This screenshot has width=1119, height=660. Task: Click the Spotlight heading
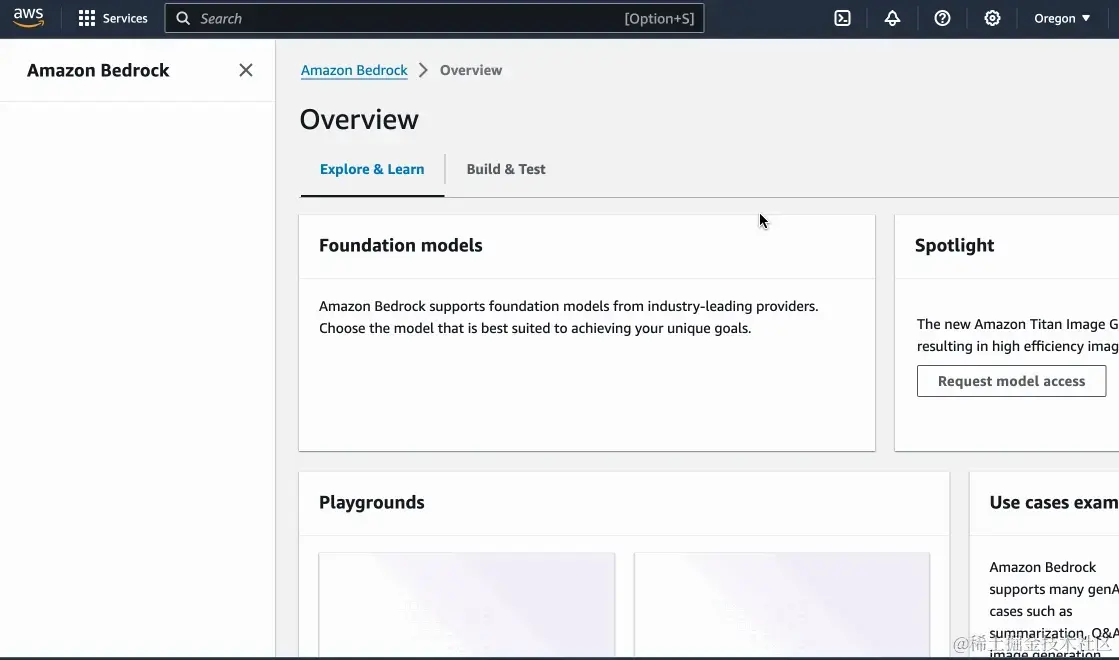click(954, 245)
